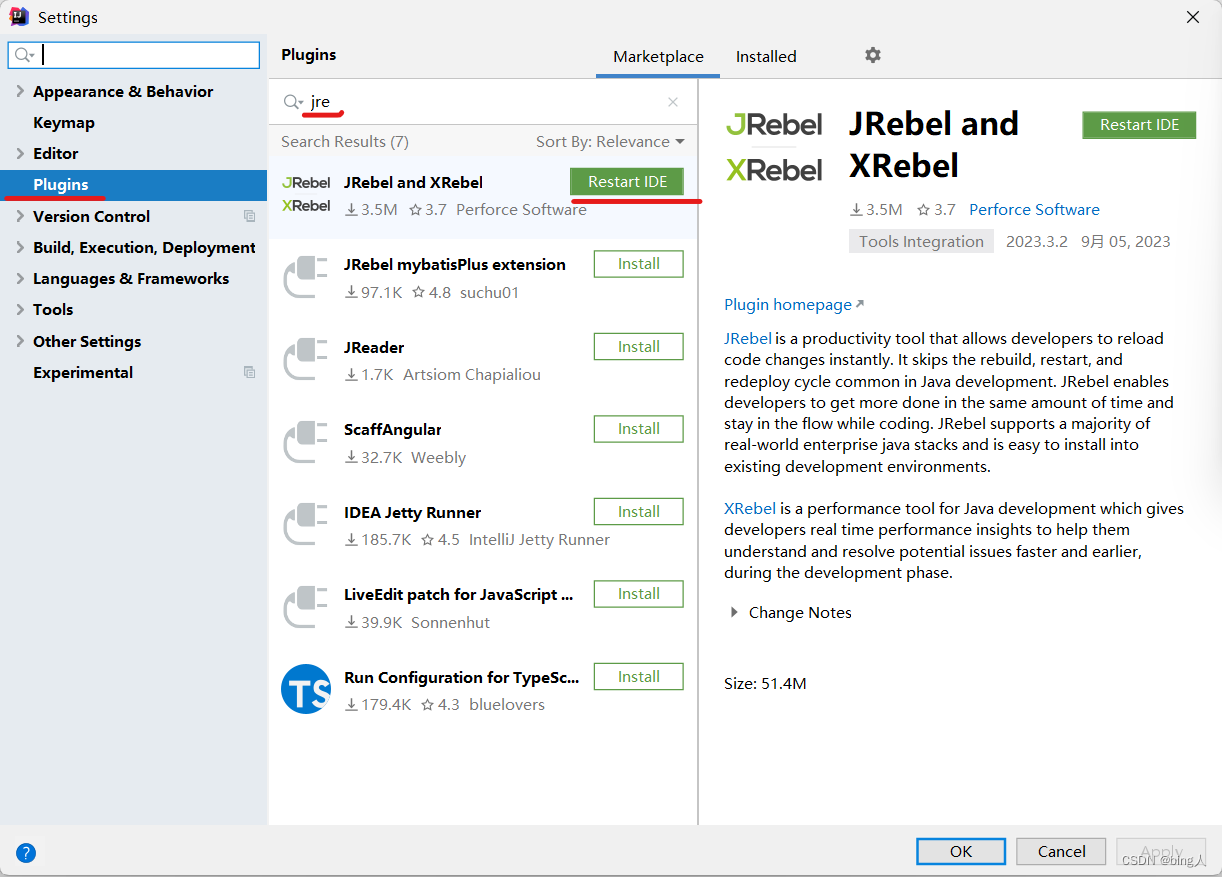Screen dimensions: 1222x877
Task: Expand Appearance & Behavior section
Action: tap(20, 91)
